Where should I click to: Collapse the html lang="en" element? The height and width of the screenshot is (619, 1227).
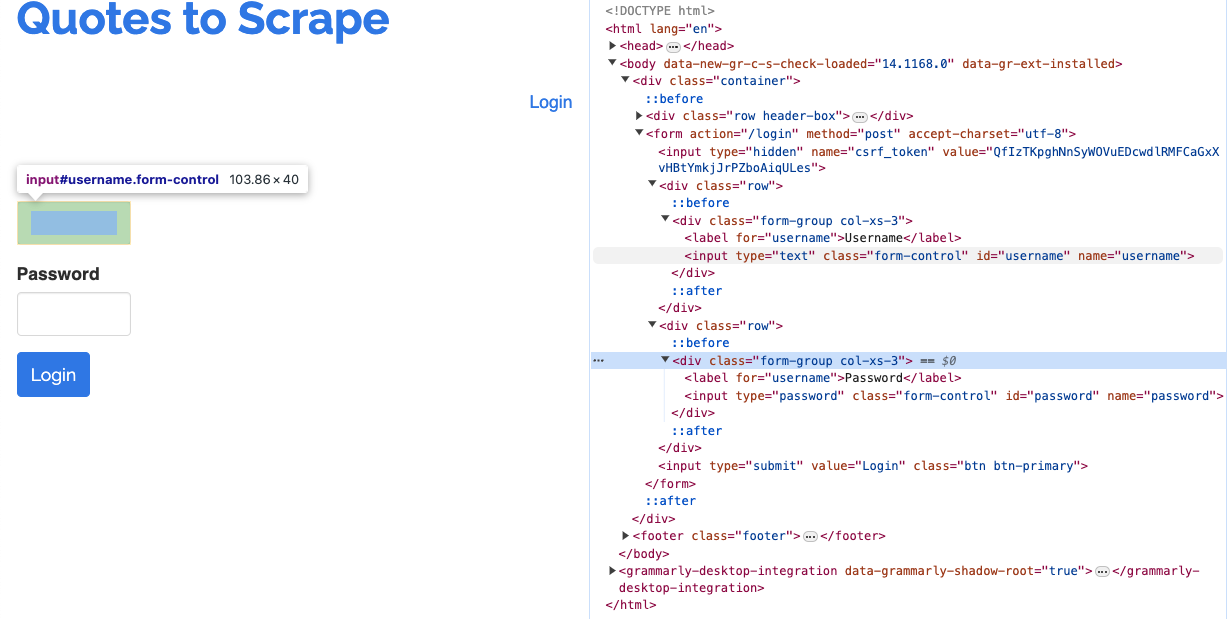tap(599, 28)
